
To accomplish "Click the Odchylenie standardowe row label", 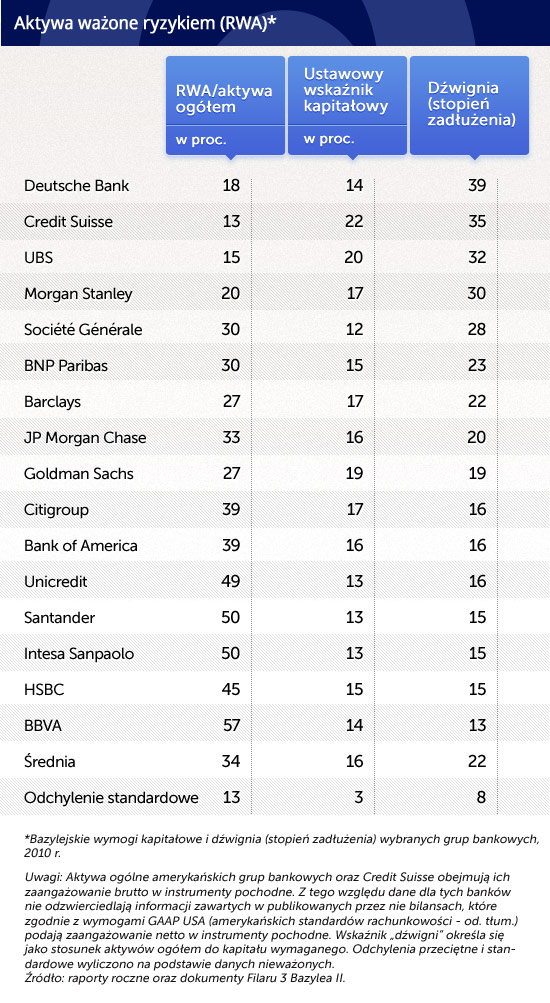I will click(x=111, y=798).
